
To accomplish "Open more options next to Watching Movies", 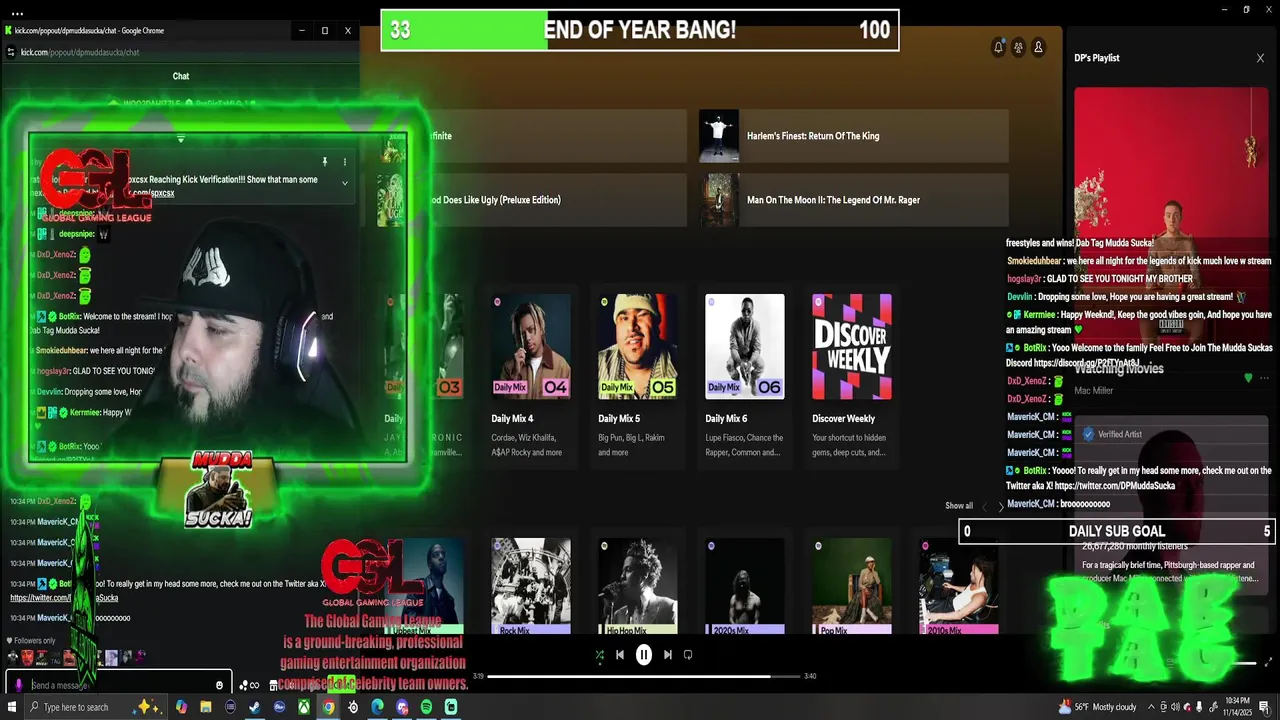I will click(1264, 378).
